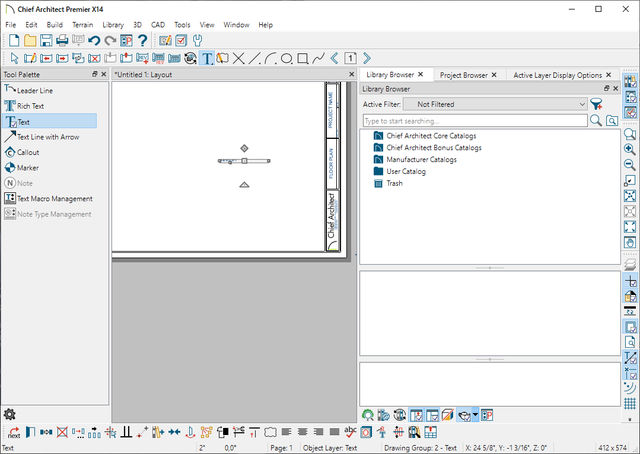Screen dimensions: 640x454
Task: Choose Rich Text in the Tool Palette
Action: point(30,105)
